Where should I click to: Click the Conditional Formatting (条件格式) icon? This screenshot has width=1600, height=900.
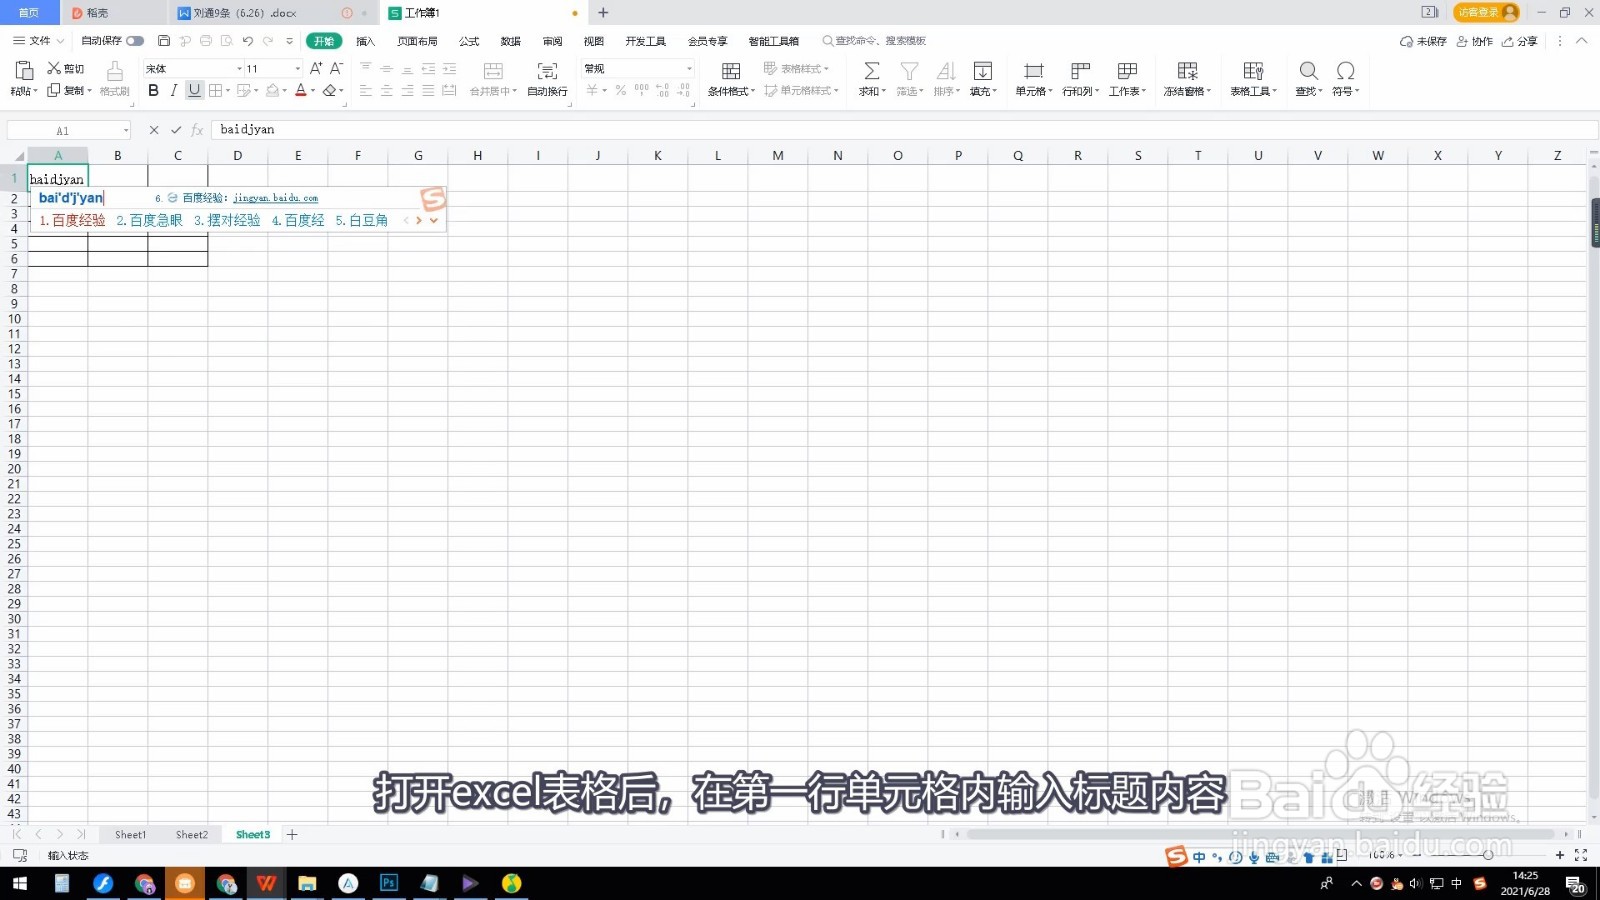(x=731, y=71)
